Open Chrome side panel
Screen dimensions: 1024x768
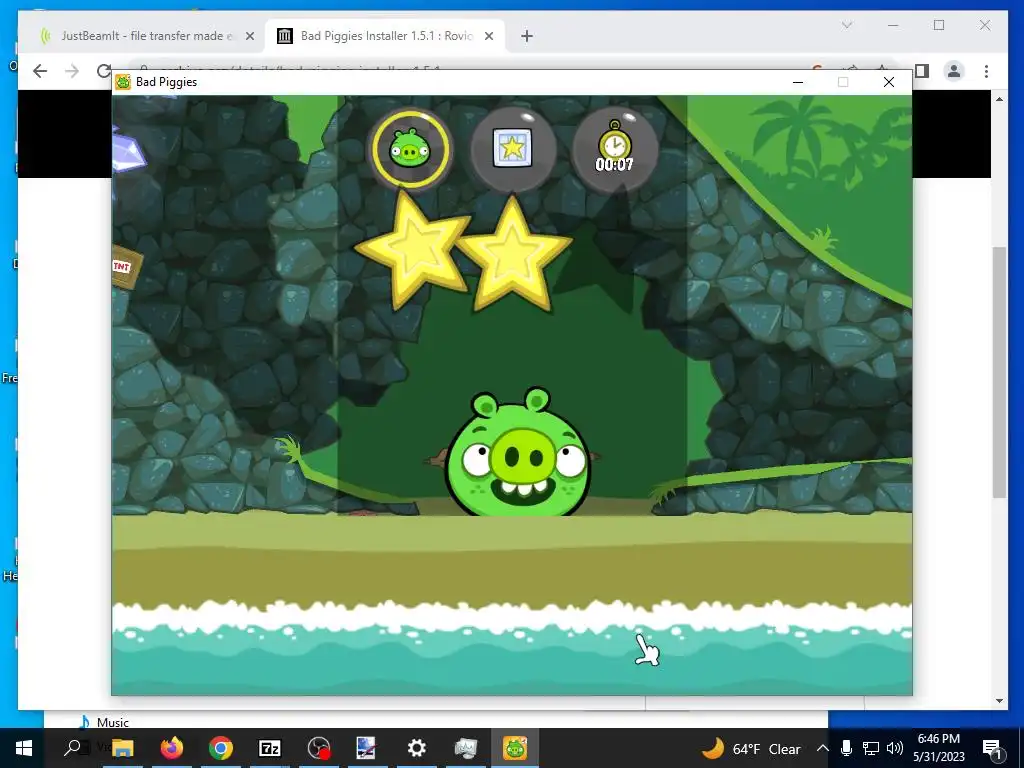click(x=921, y=71)
